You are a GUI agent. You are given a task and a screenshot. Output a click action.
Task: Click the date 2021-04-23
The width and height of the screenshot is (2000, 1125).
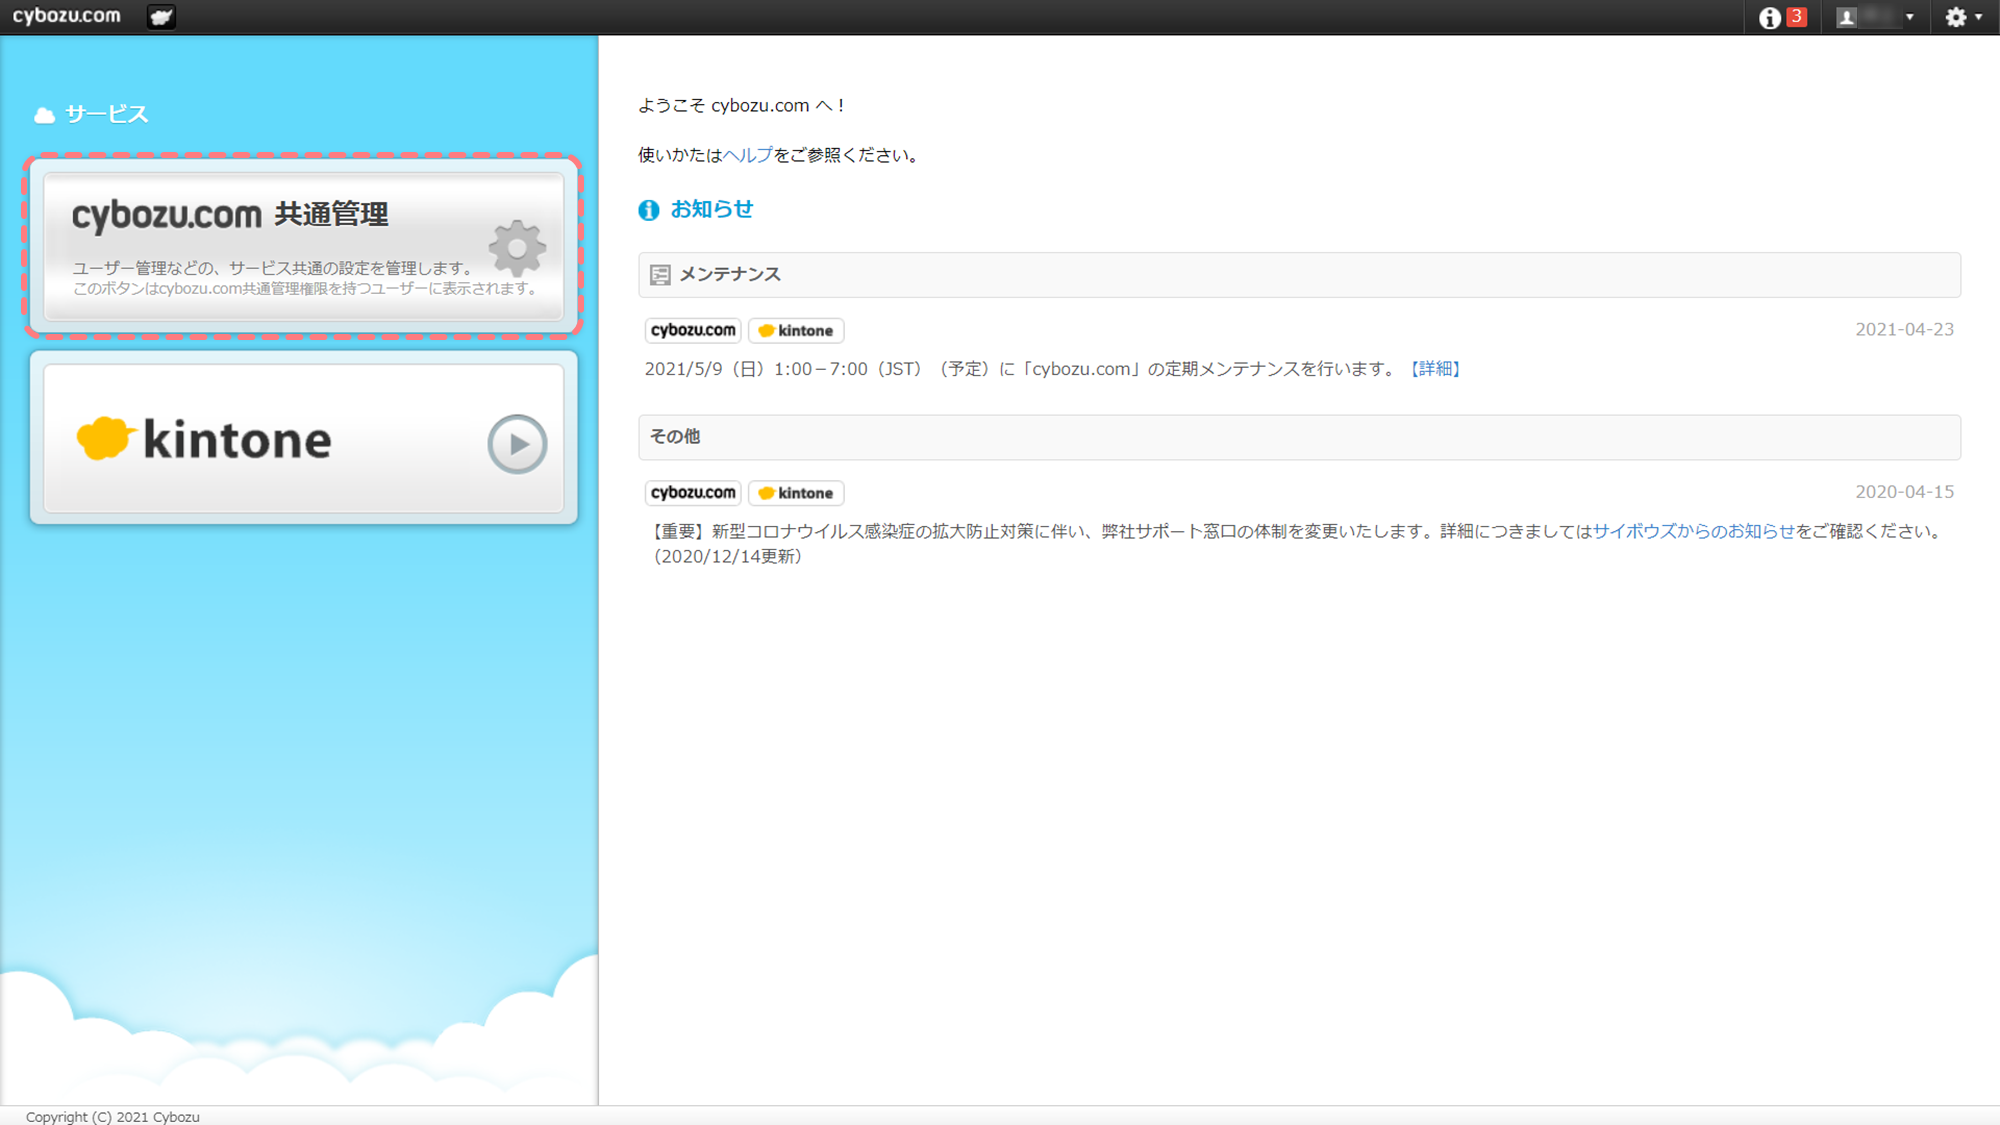tap(1904, 330)
